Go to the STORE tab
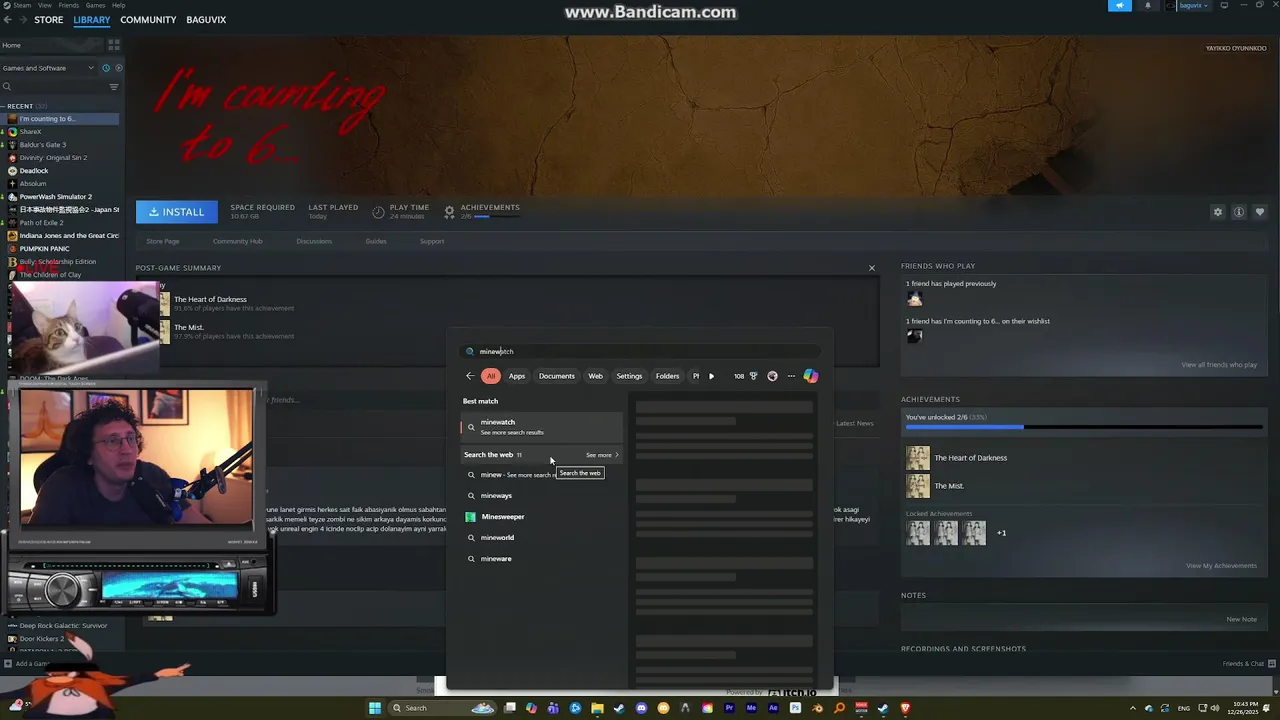Screen dimensions: 1280x720 click(x=49, y=20)
